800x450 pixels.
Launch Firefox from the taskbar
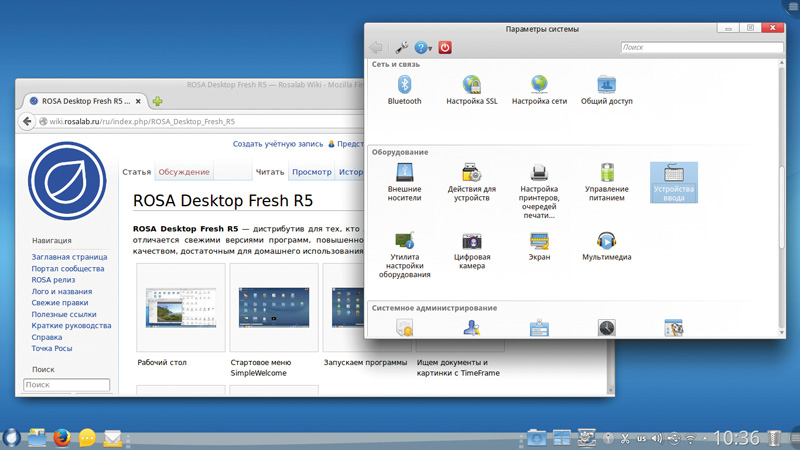(61, 437)
